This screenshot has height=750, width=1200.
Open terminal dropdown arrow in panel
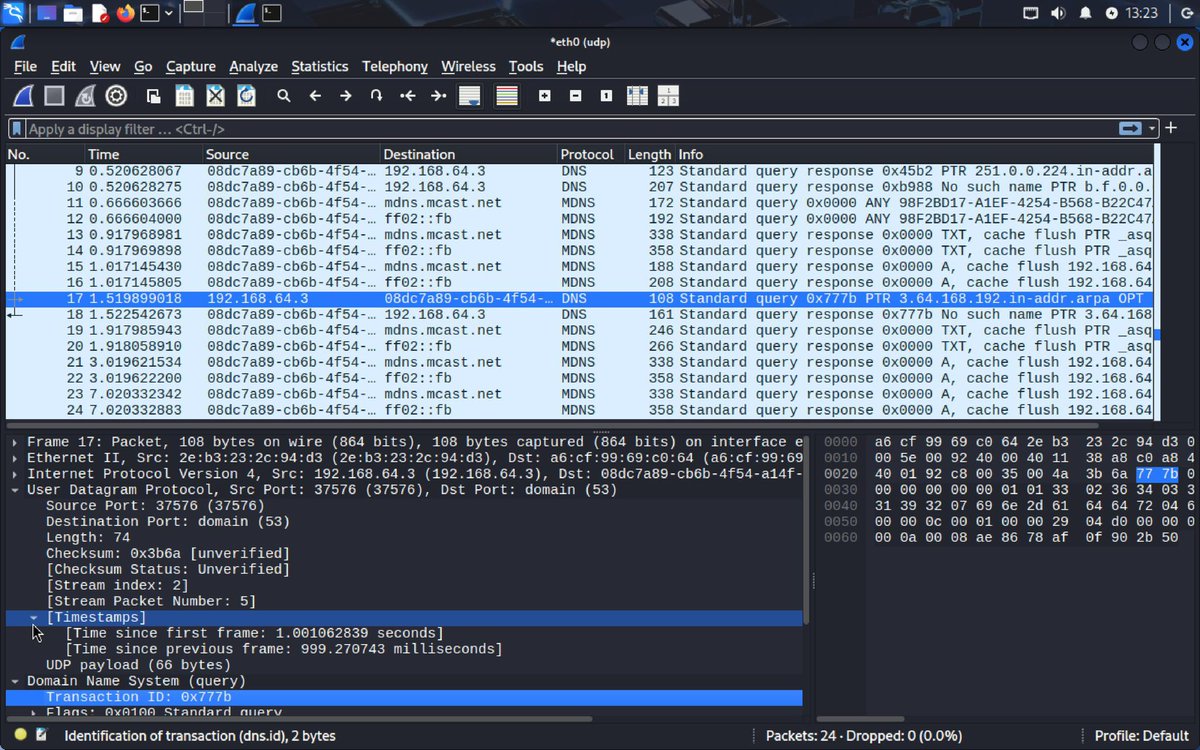click(x=169, y=13)
